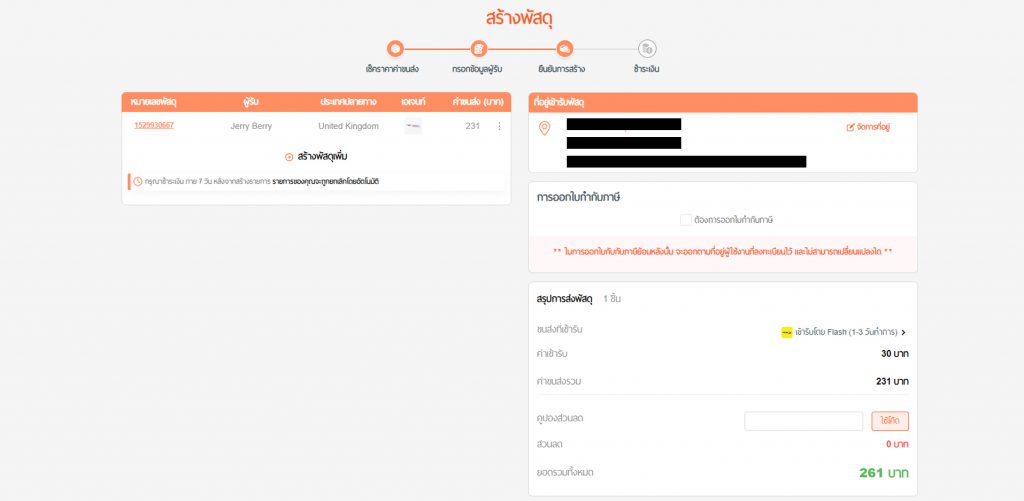Click the plus icon to create another parcel
Image resolution: width=1024 pixels, height=501 pixels.
289,157
